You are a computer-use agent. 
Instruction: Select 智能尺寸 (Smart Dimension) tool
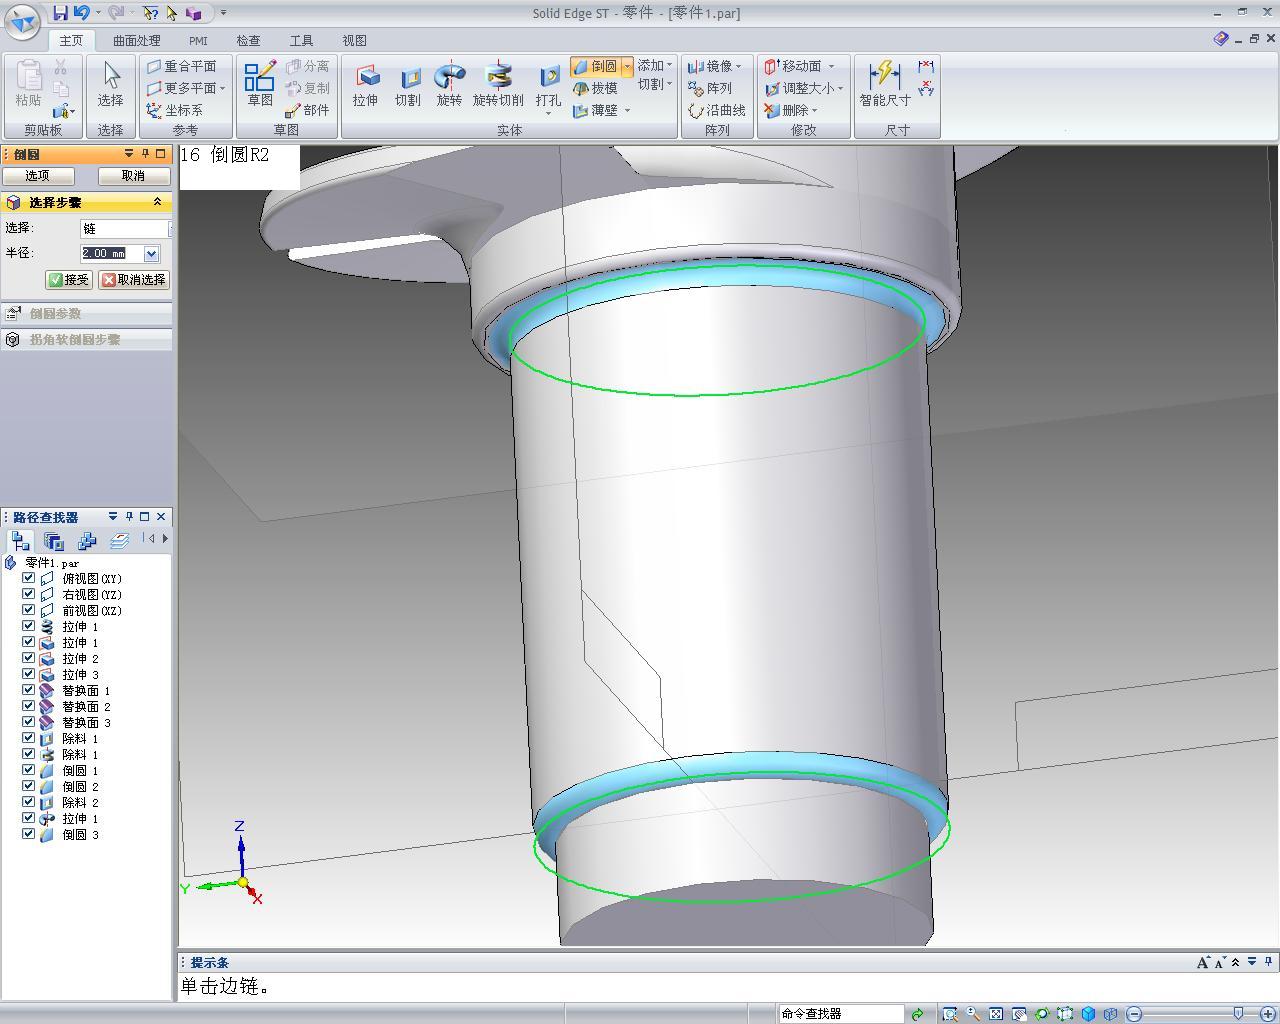pos(885,84)
